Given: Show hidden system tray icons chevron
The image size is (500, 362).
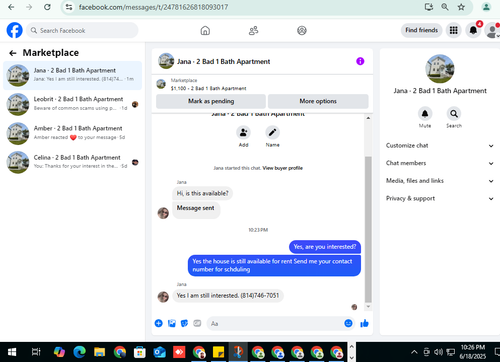Looking at the screenshot, I should [x=414, y=352].
